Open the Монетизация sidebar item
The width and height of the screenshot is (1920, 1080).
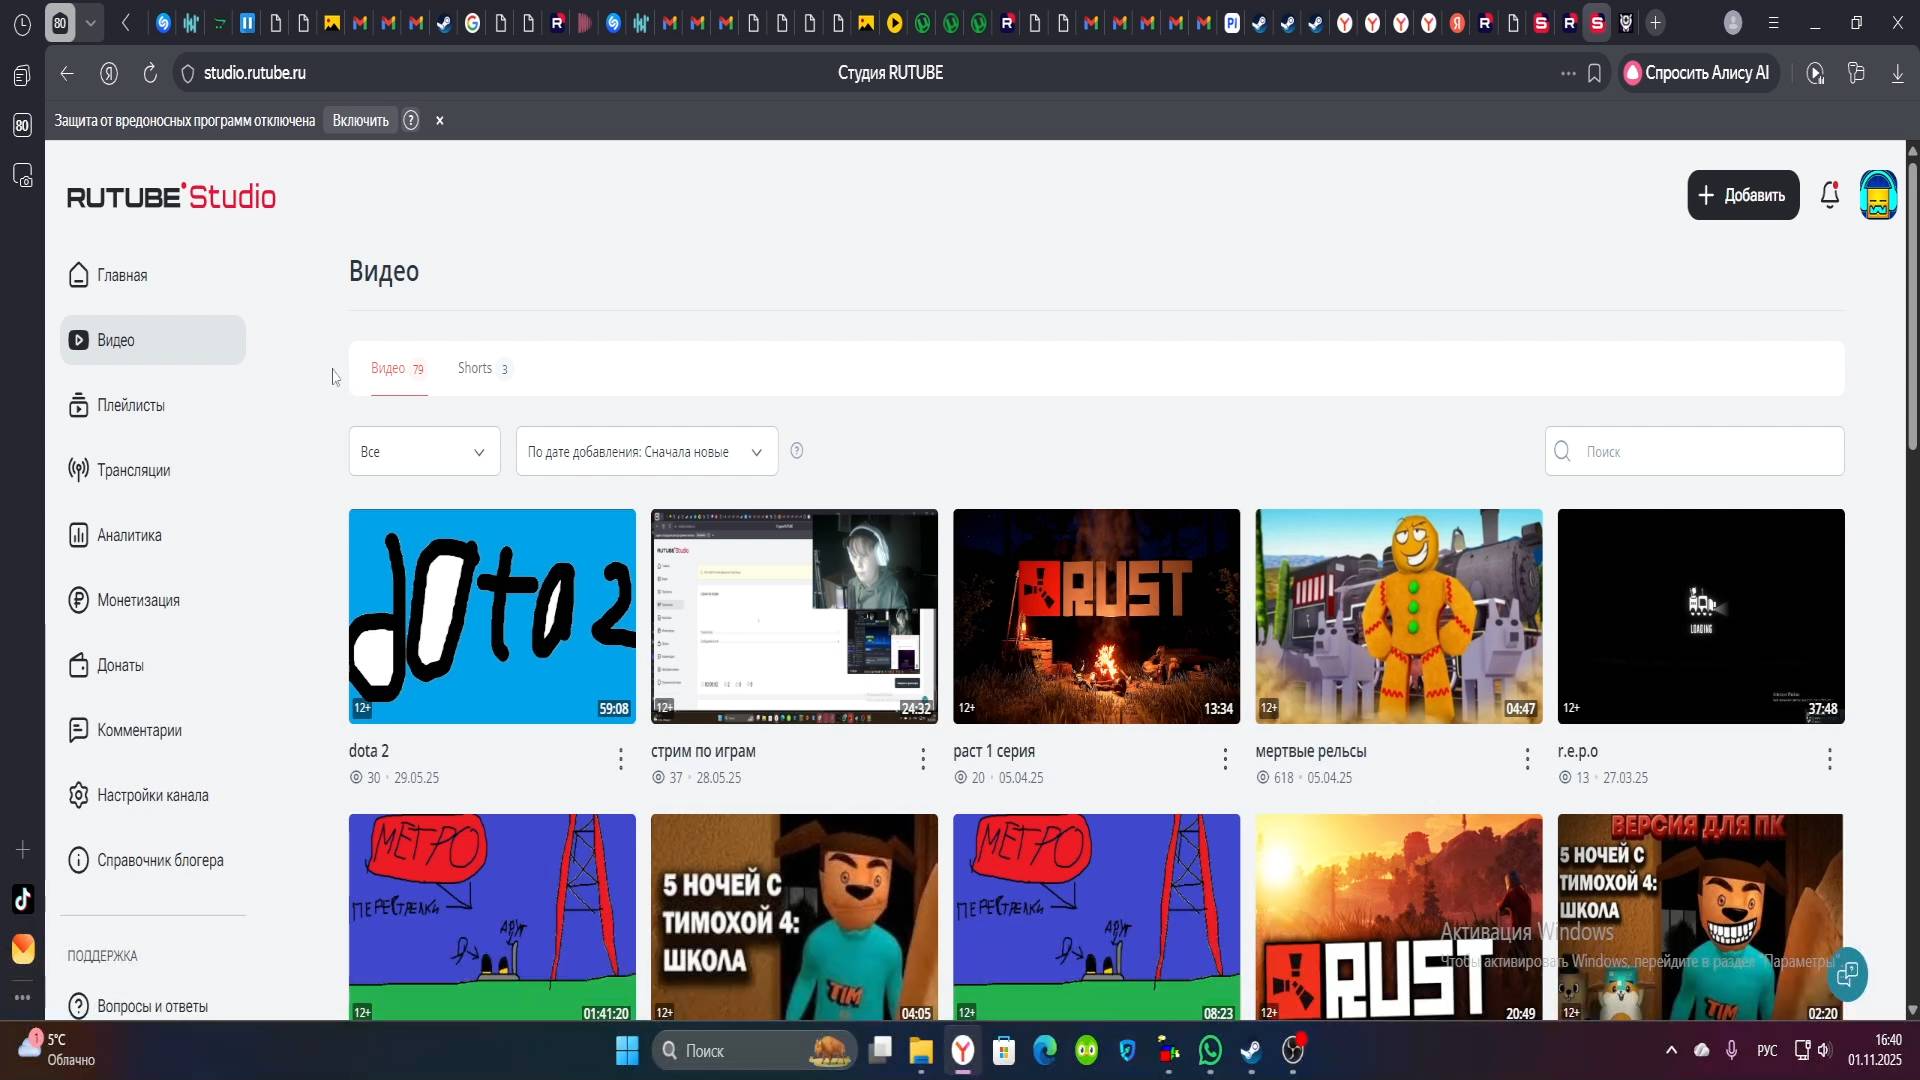click(x=138, y=600)
